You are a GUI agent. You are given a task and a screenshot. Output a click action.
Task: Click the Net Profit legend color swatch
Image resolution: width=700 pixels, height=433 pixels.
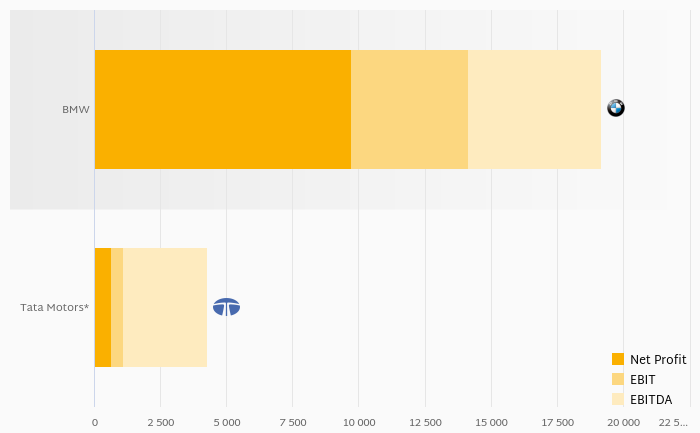click(x=618, y=359)
